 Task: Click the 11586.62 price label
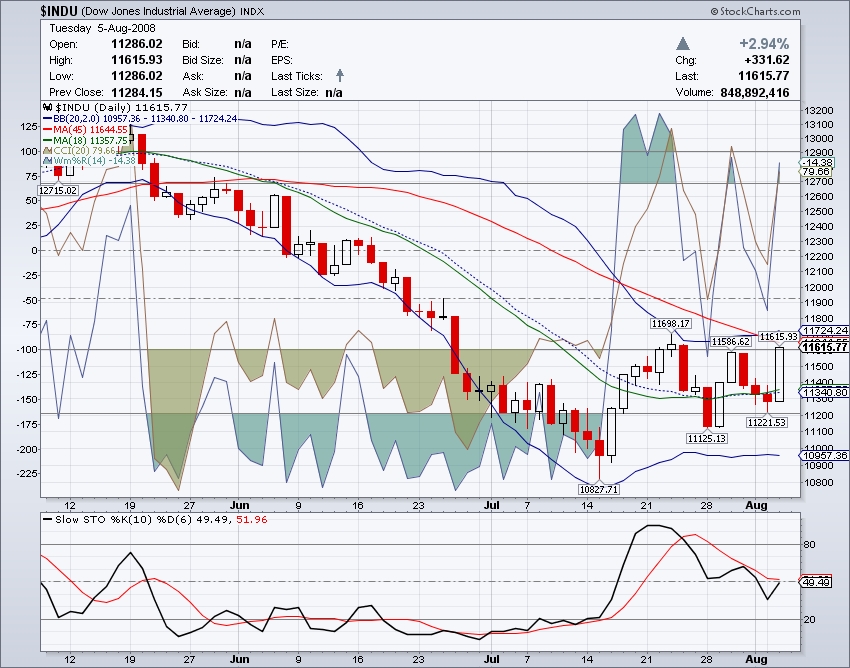point(731,342)
